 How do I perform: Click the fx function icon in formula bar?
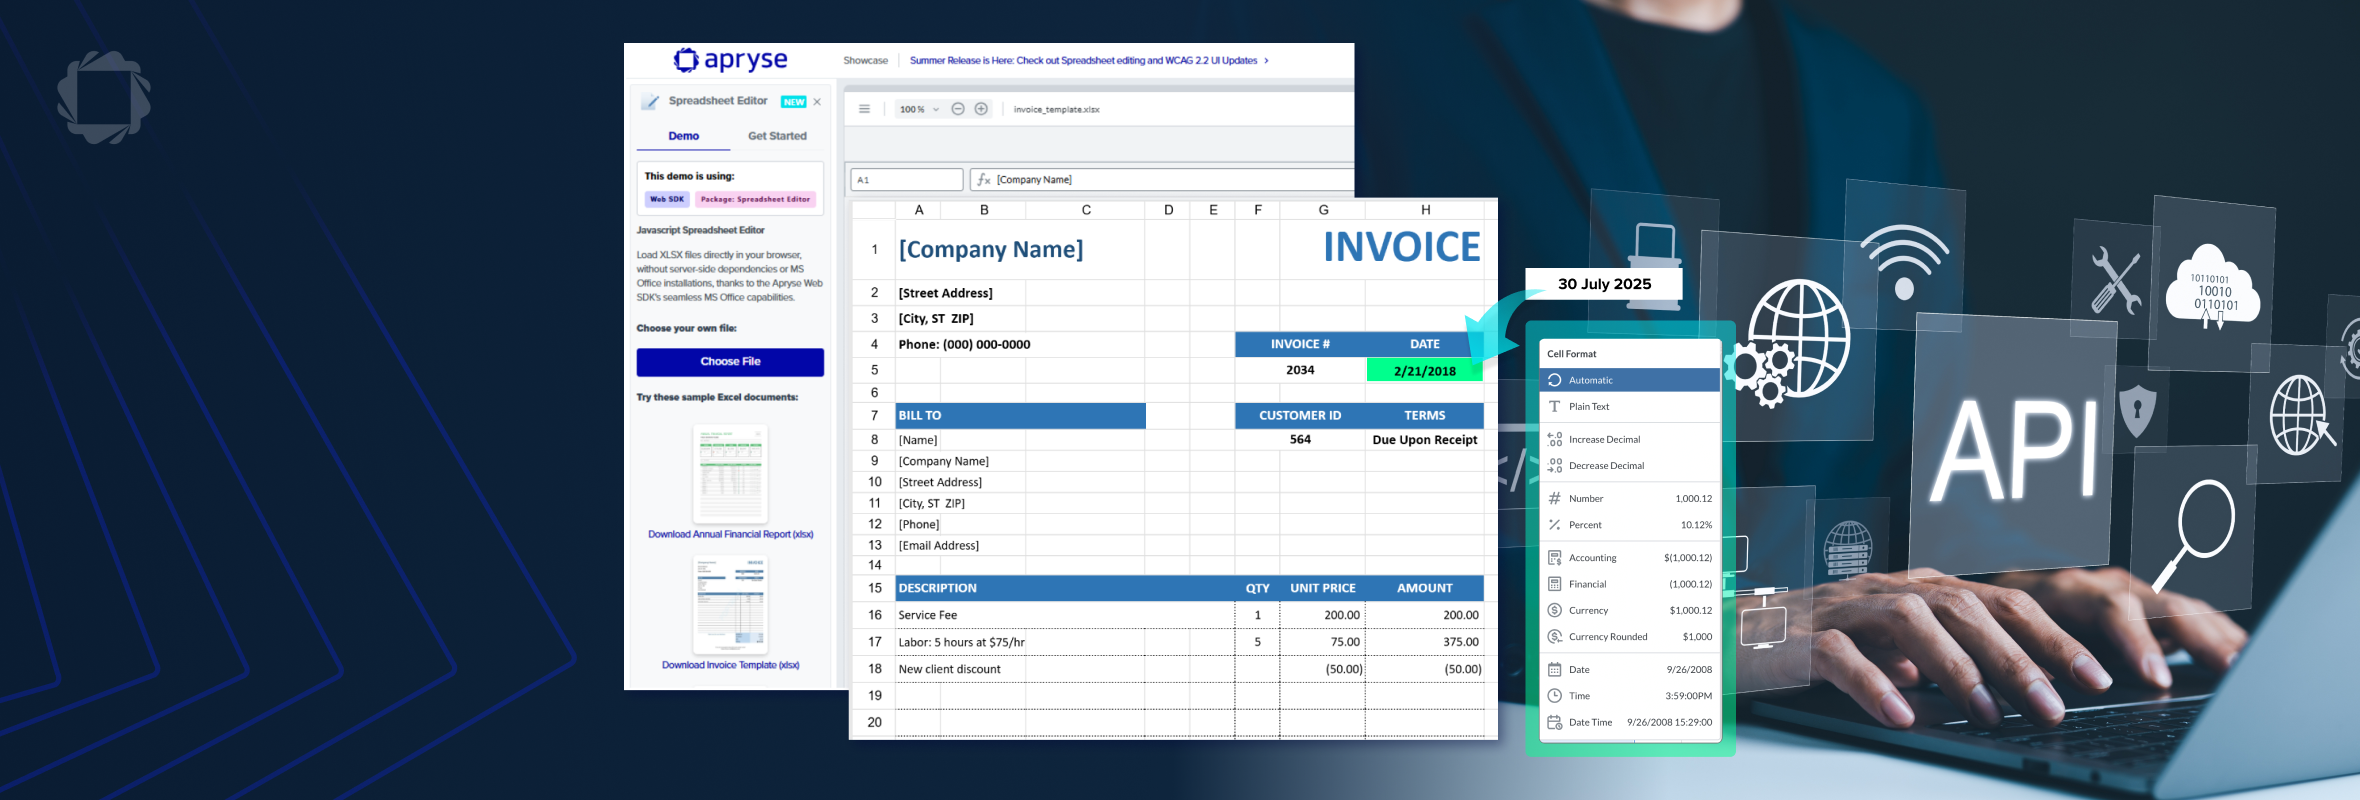tap(984, 180)
